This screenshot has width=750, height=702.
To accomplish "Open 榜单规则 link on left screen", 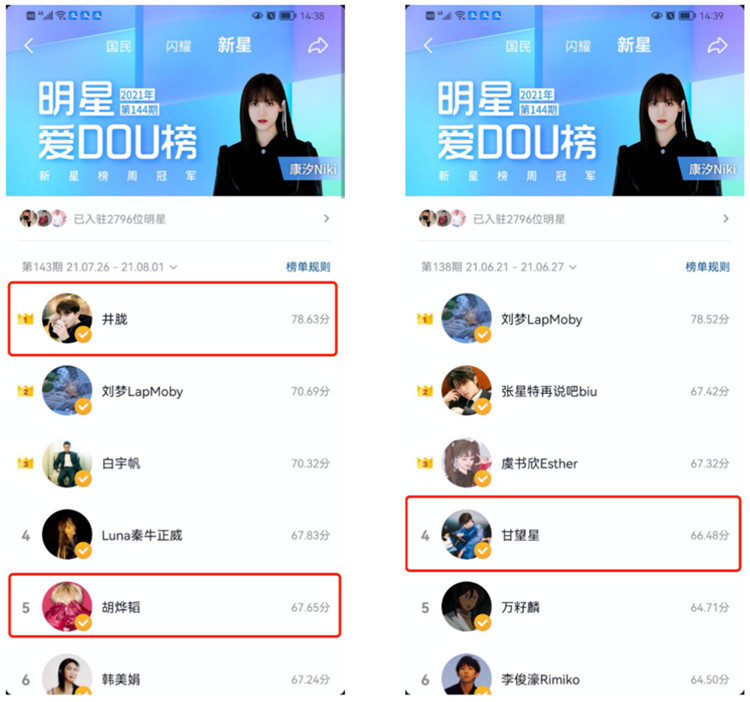I will [x=308, y=267].
